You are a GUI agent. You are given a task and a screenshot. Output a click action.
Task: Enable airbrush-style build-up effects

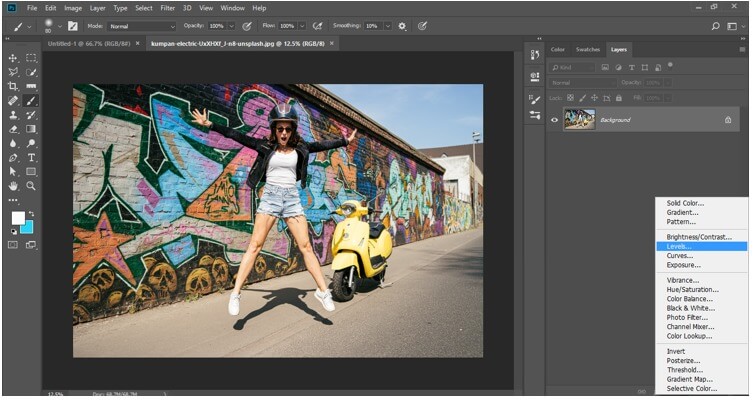[x=317, y=26]
